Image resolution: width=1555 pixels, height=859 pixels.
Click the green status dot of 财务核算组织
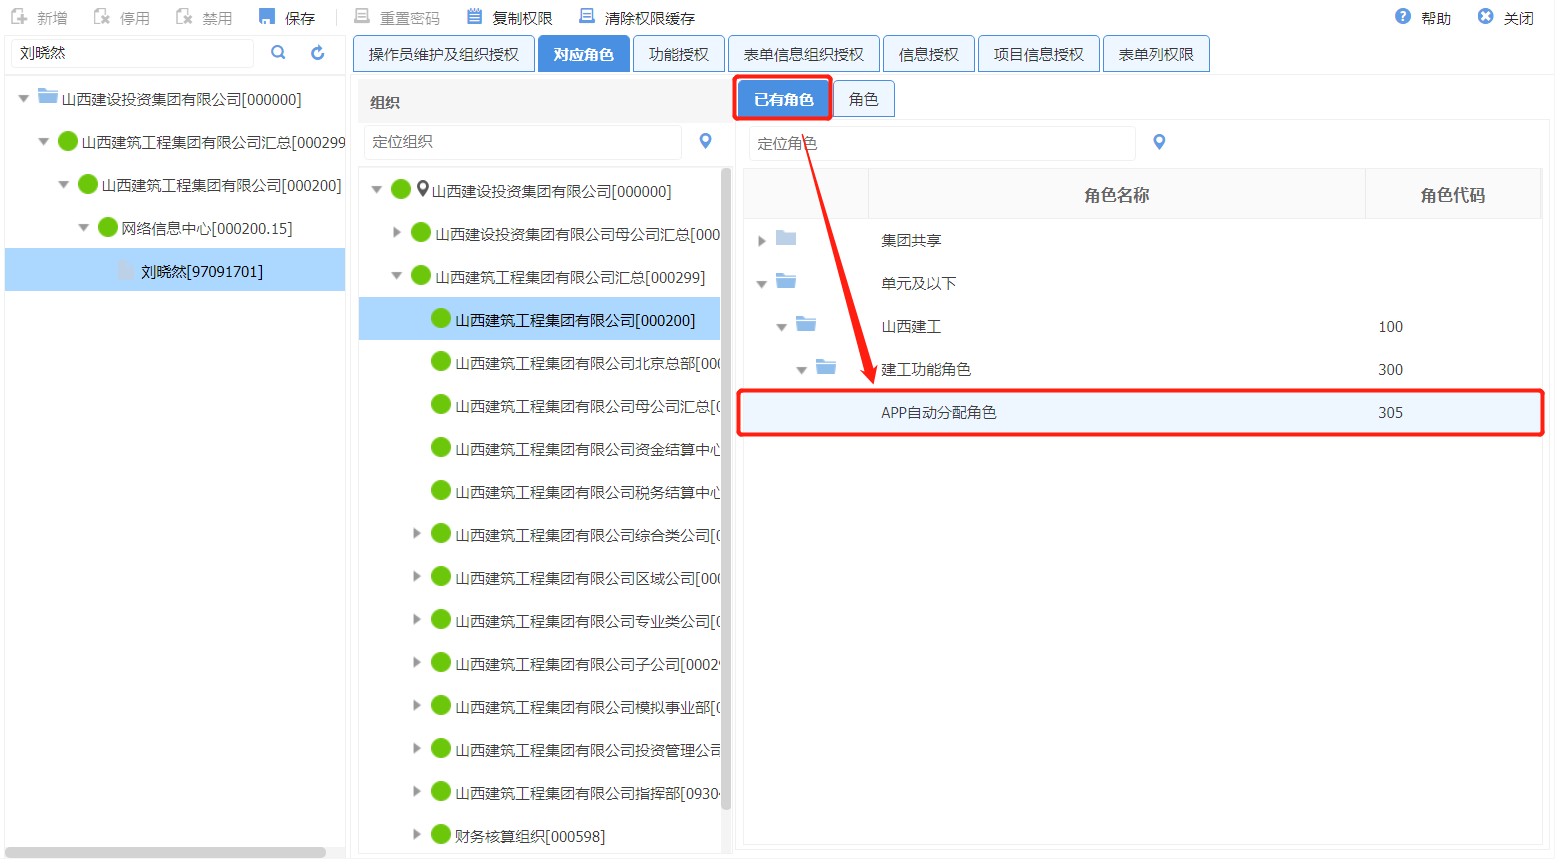(441, 834)
